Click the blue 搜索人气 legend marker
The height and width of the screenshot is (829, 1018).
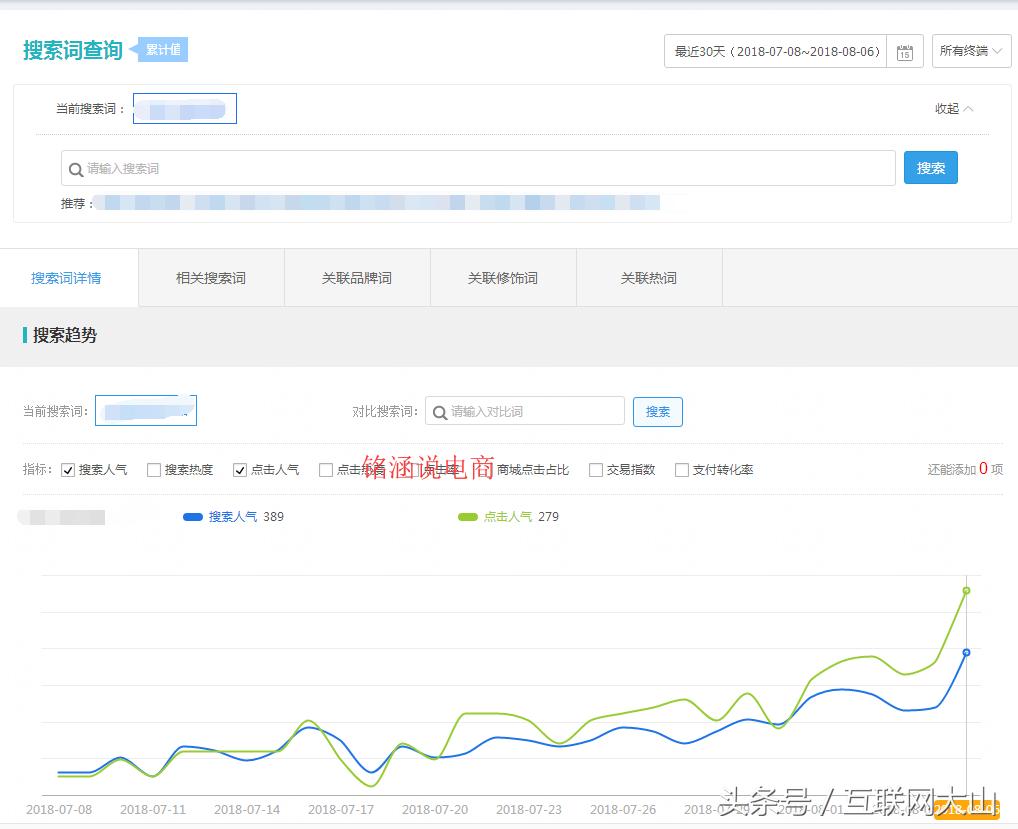pos(194,518)
